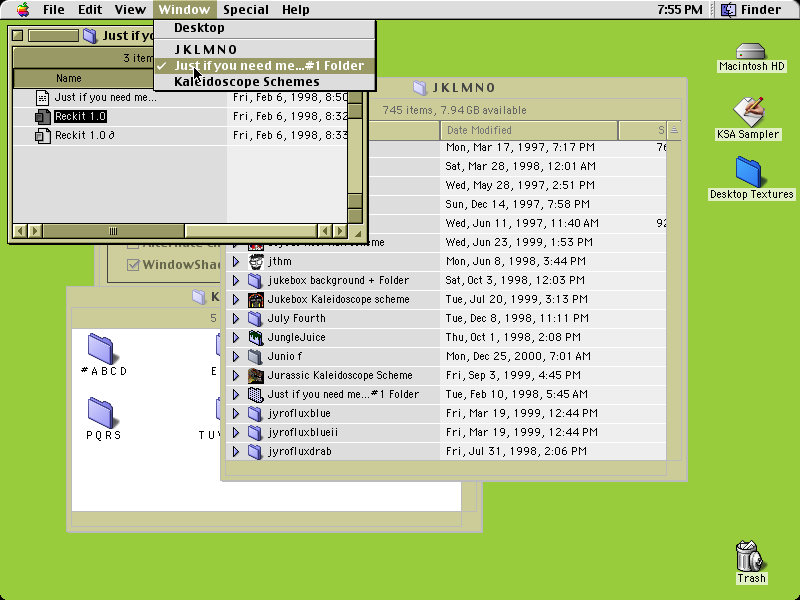Click the highlighted Reckit 1.0 file icon
The image size is (800, 600).
coord(43,117)
